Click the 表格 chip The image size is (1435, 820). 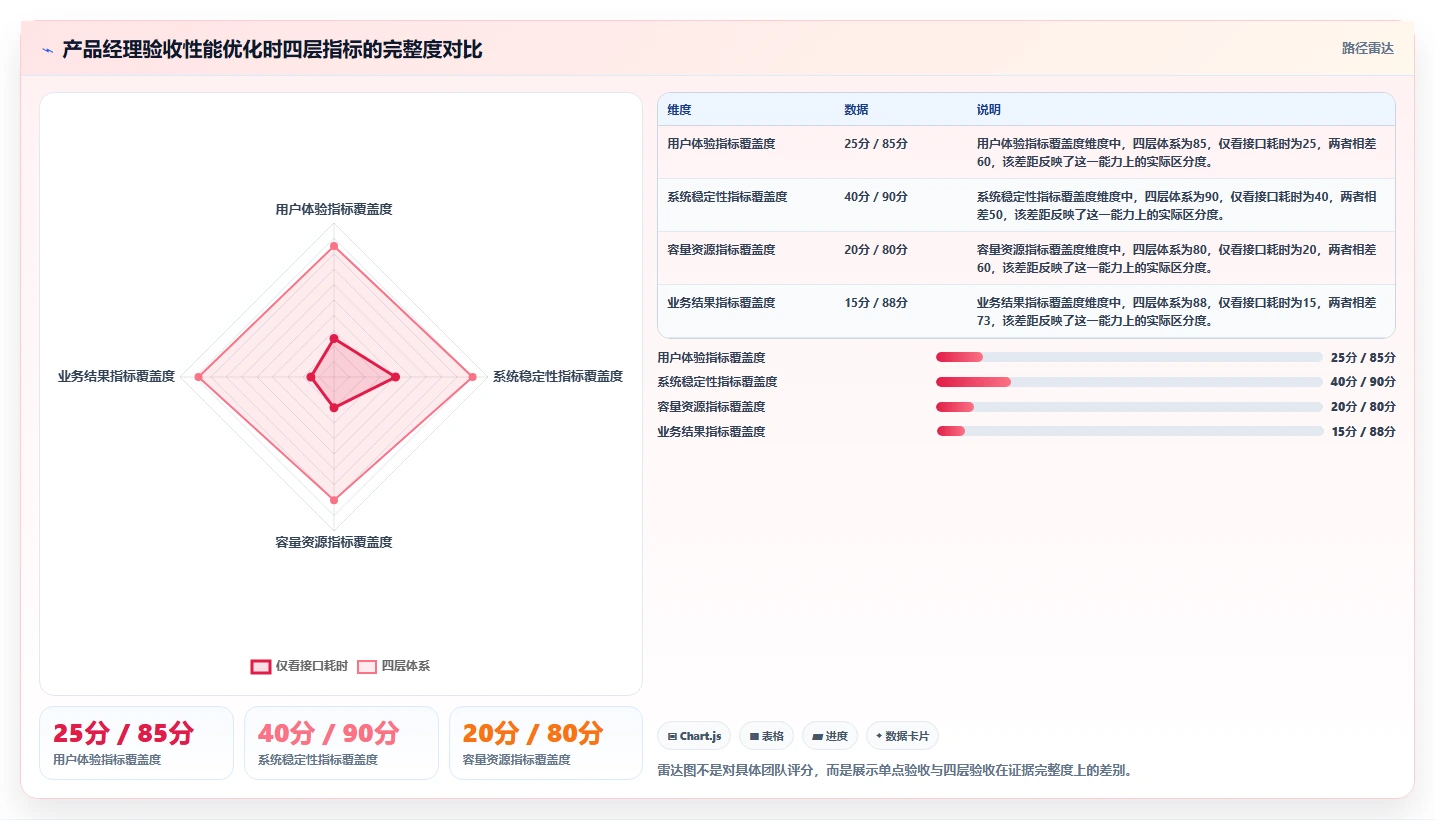[766, 736]
